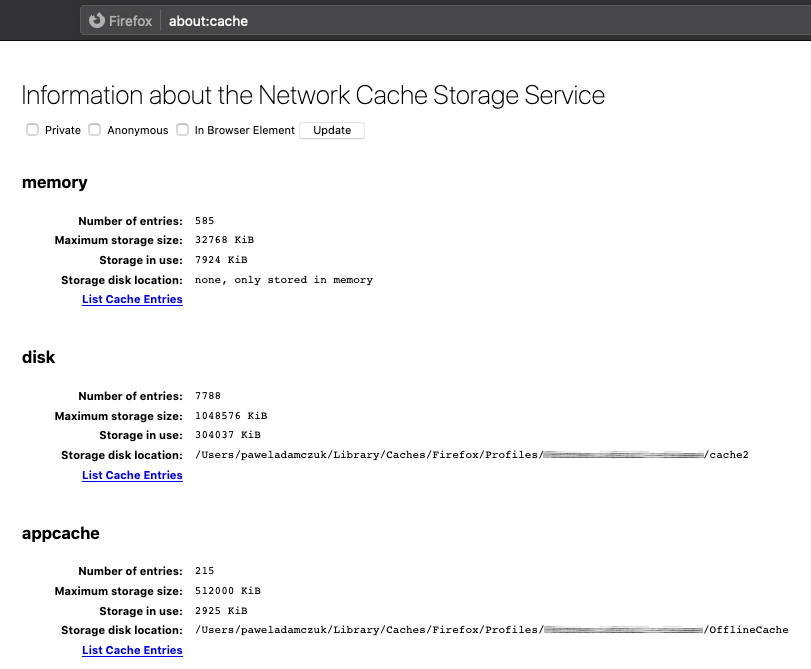The width and height of the screenshot is (811, 669).
Task: Click the memory entries count 585
Action: click(x=205, y=220)
